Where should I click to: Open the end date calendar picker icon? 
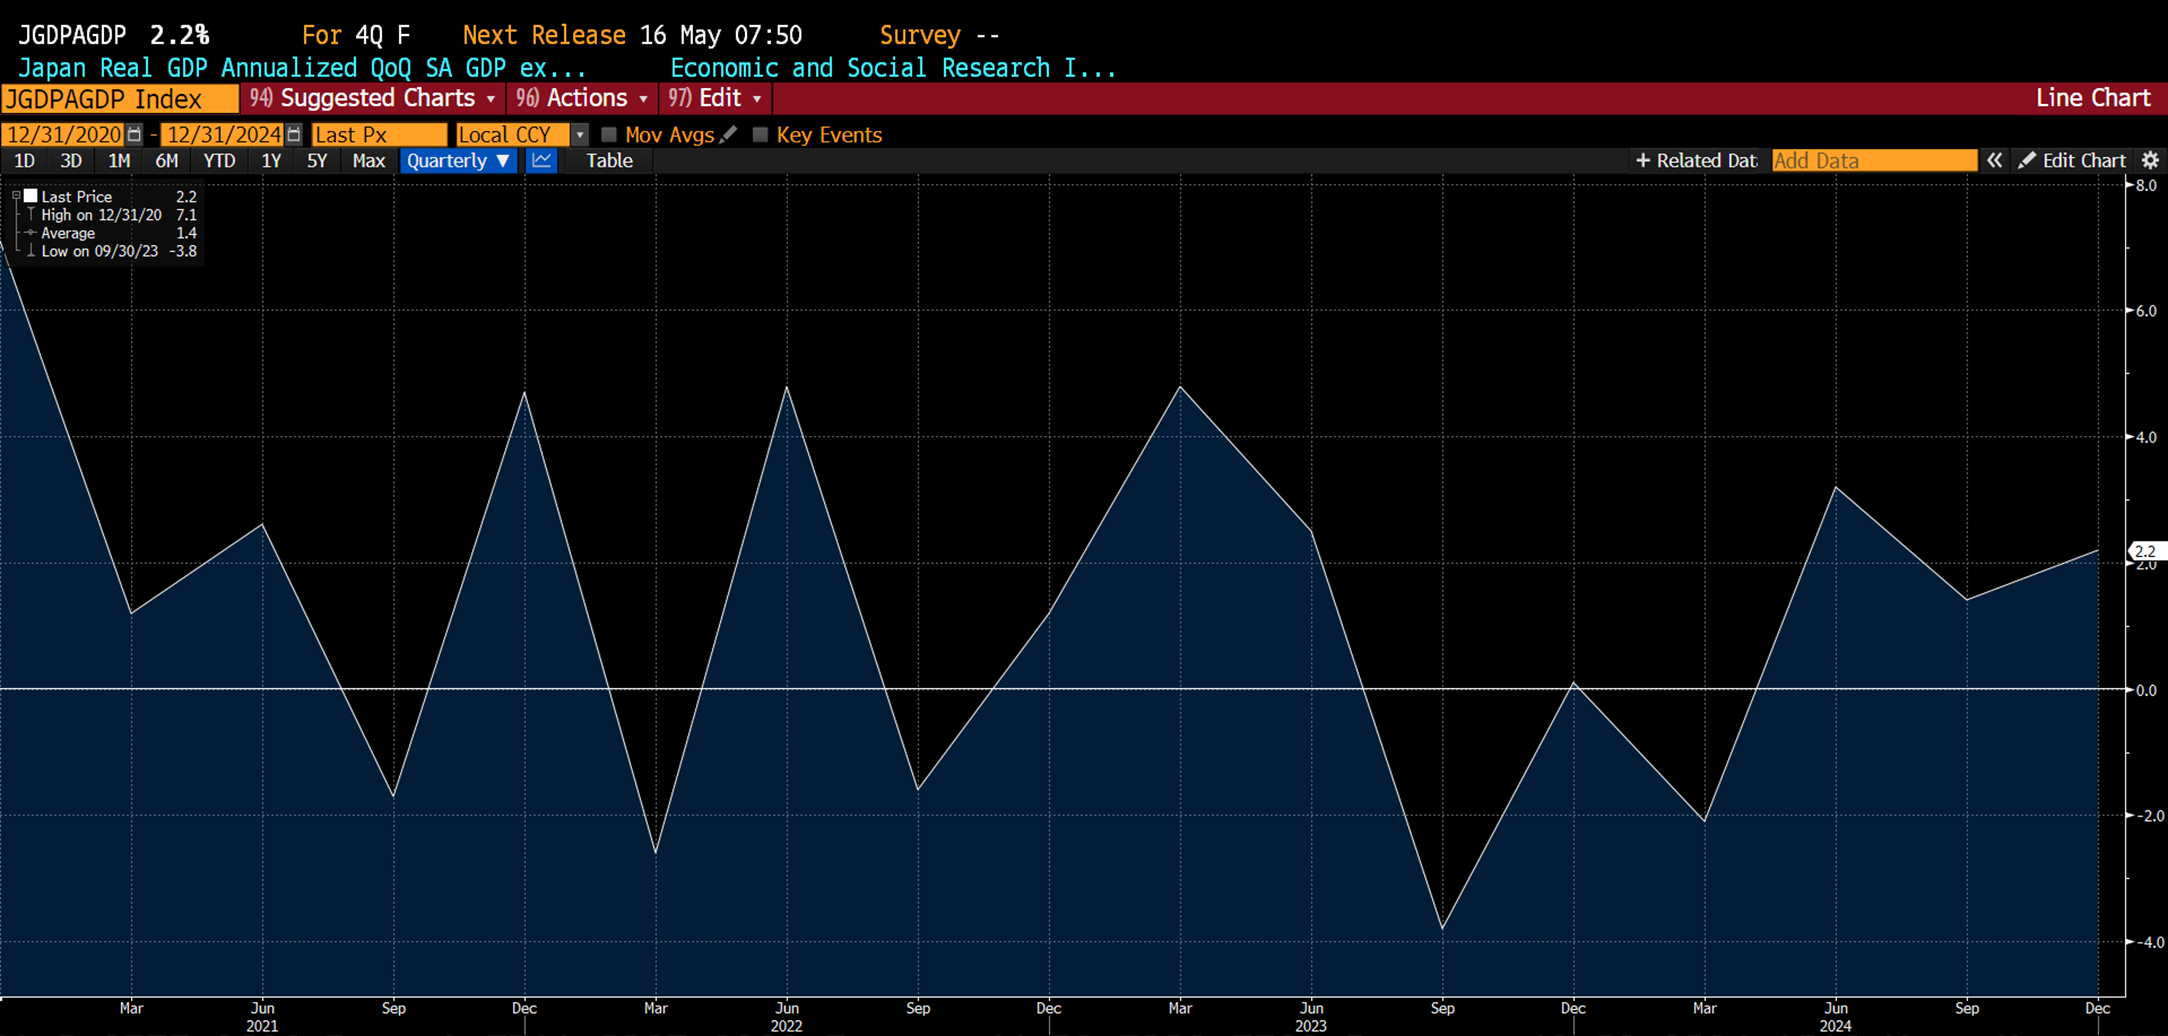click(293, 134)
